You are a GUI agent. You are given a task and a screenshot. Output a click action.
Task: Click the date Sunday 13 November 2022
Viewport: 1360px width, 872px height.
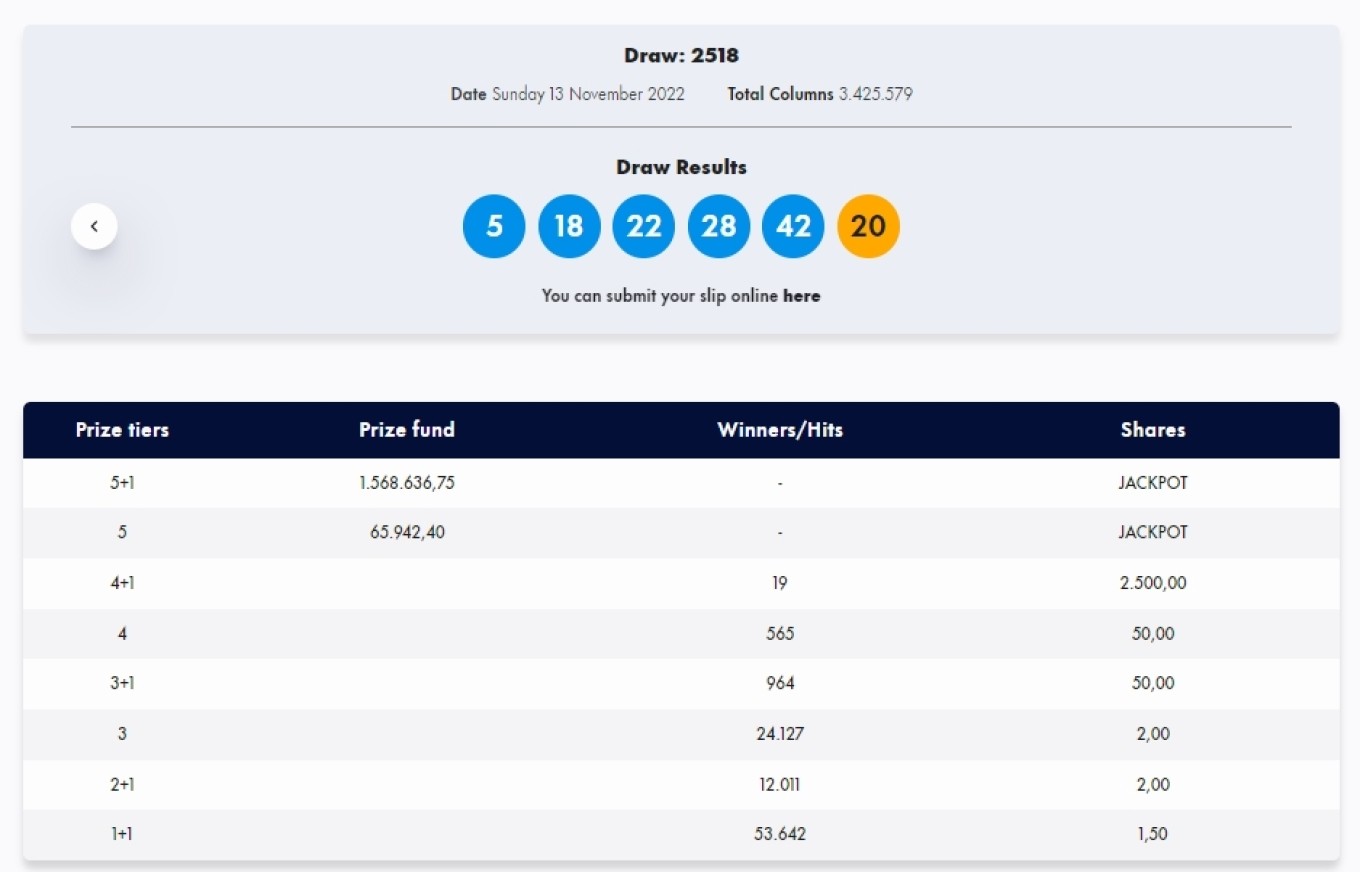(588, 94)
